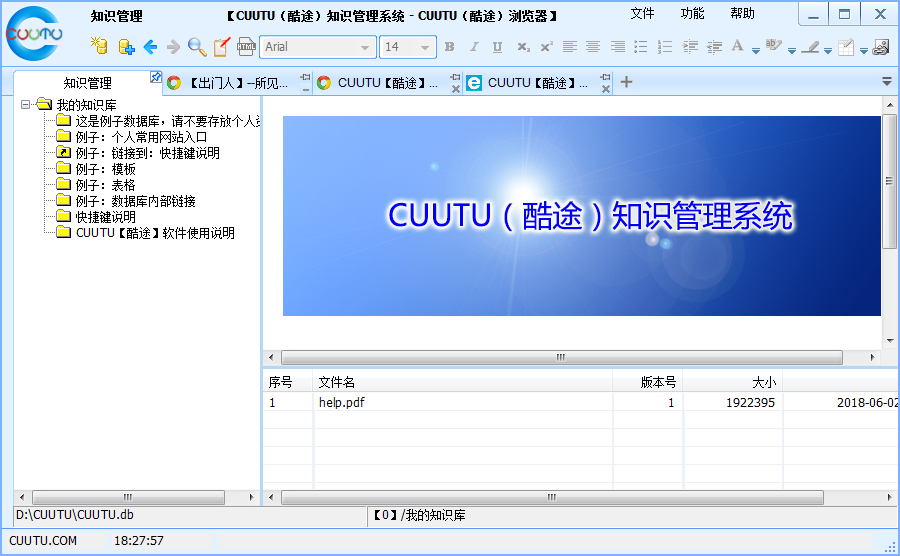Select the help.pdf file row
900x556 pixels.
point(580,402)
